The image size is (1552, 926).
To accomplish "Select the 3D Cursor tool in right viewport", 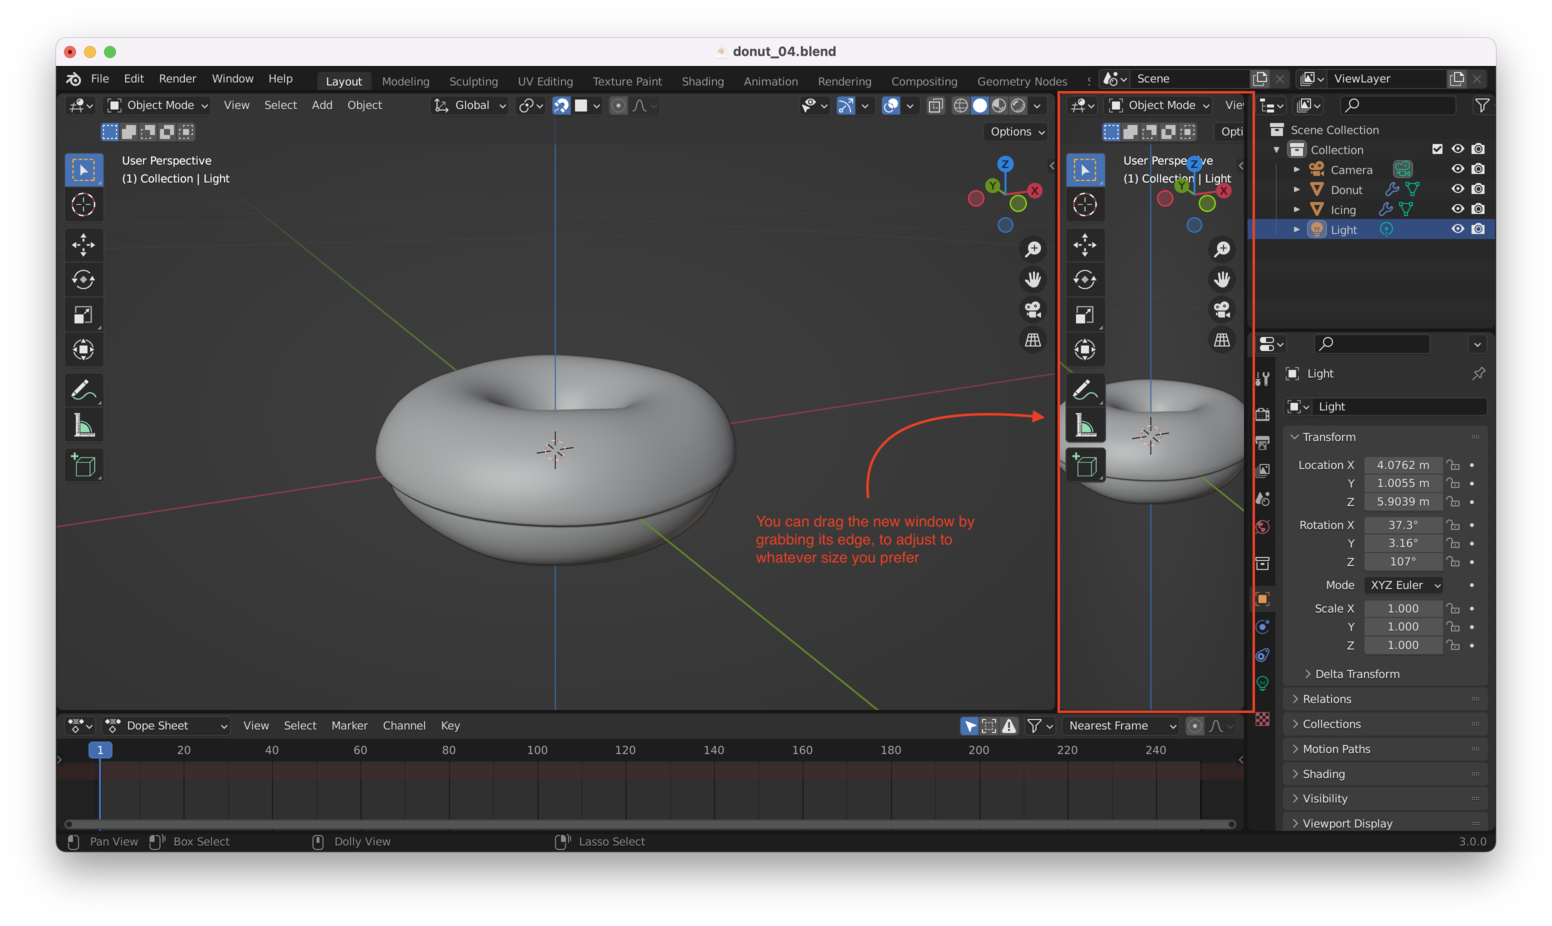I will point(1085,205).
